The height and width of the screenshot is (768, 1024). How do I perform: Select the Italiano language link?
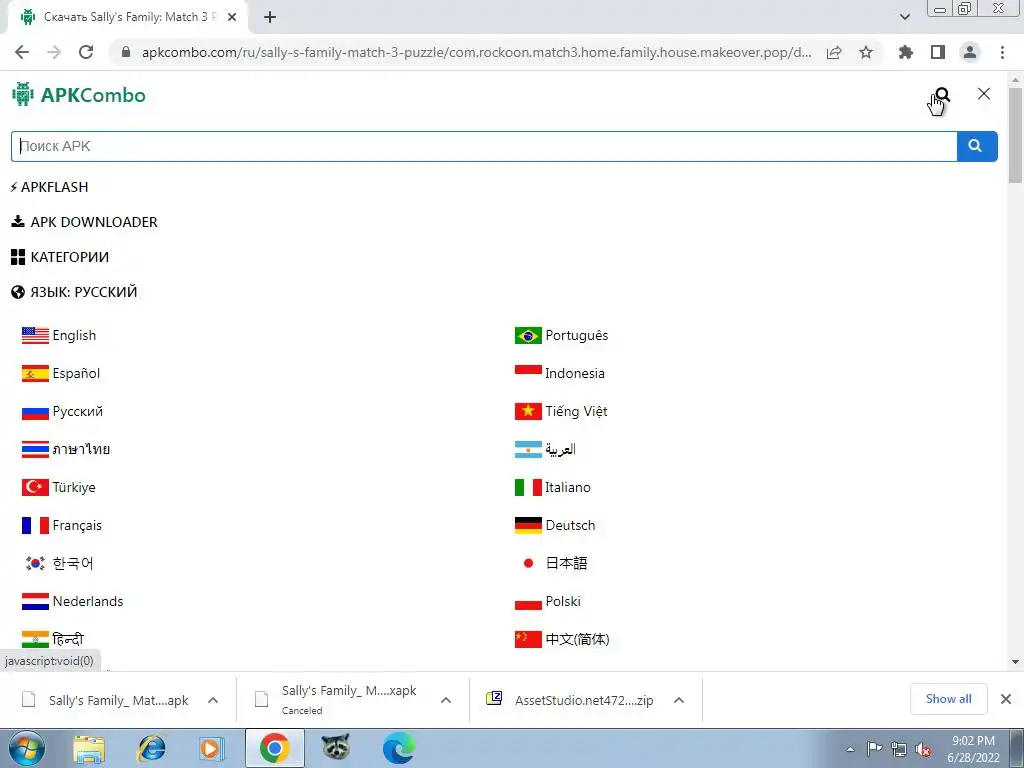[x=568, y=487]
